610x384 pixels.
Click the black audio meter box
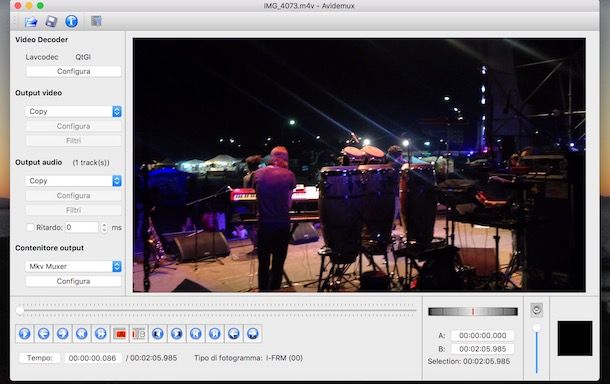coord(575,338)
